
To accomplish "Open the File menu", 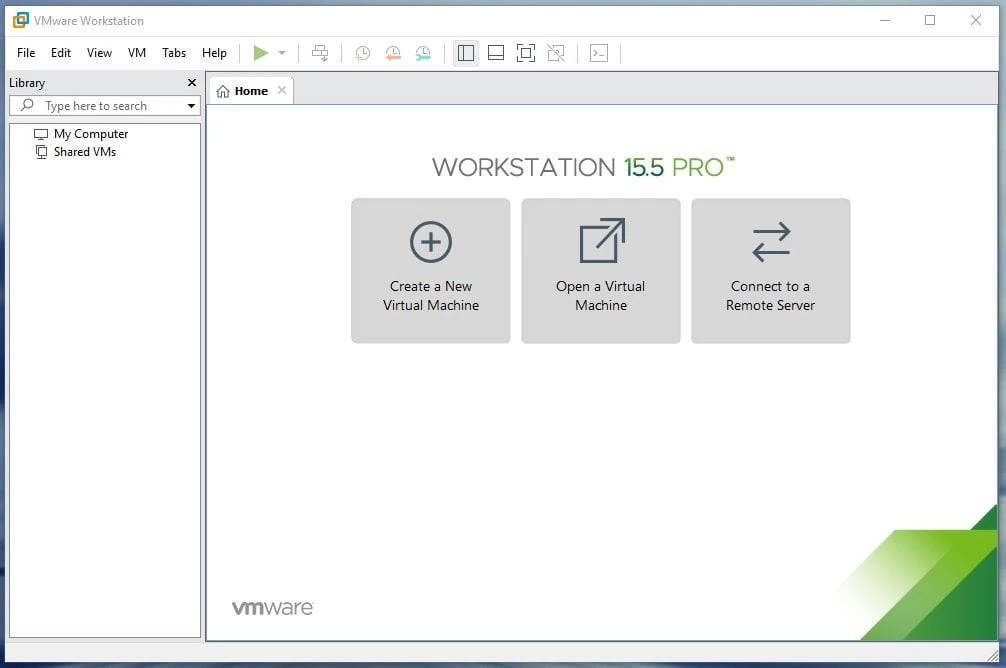I will click(26, 53).
